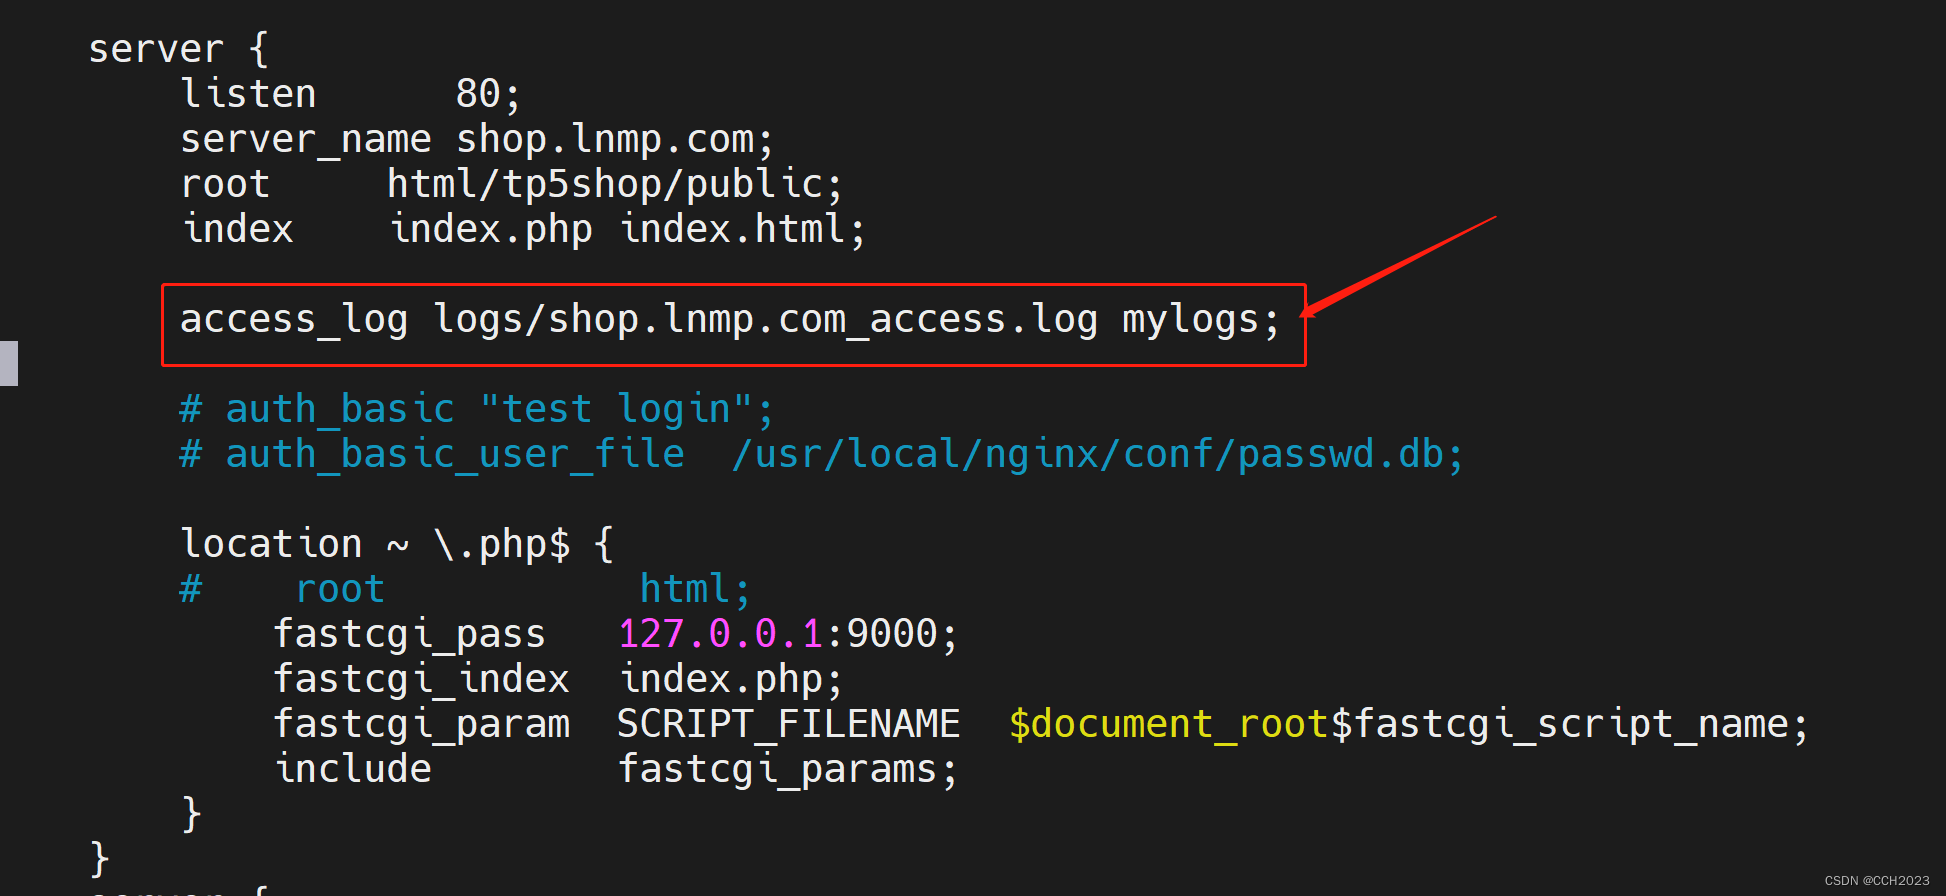Click the include fastcgi_params value
Viewport: 1946px width, 896px height.
[786, 769]
